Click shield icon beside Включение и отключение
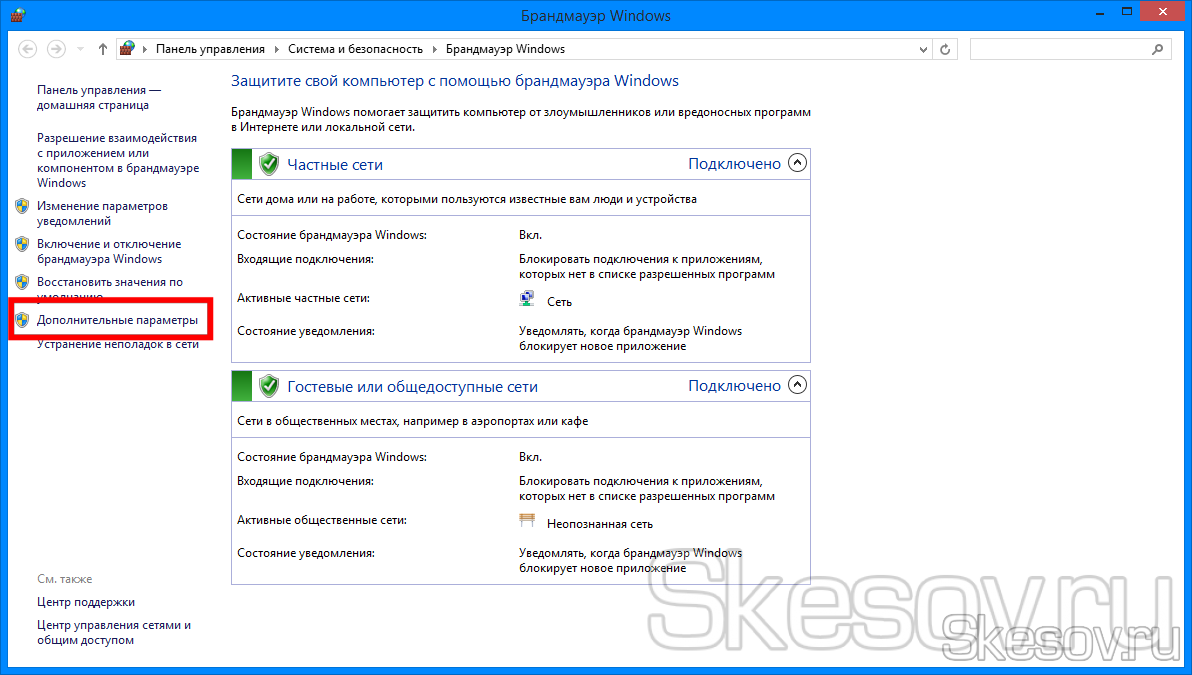1192x675 pixels. click(x=22, y=244)
